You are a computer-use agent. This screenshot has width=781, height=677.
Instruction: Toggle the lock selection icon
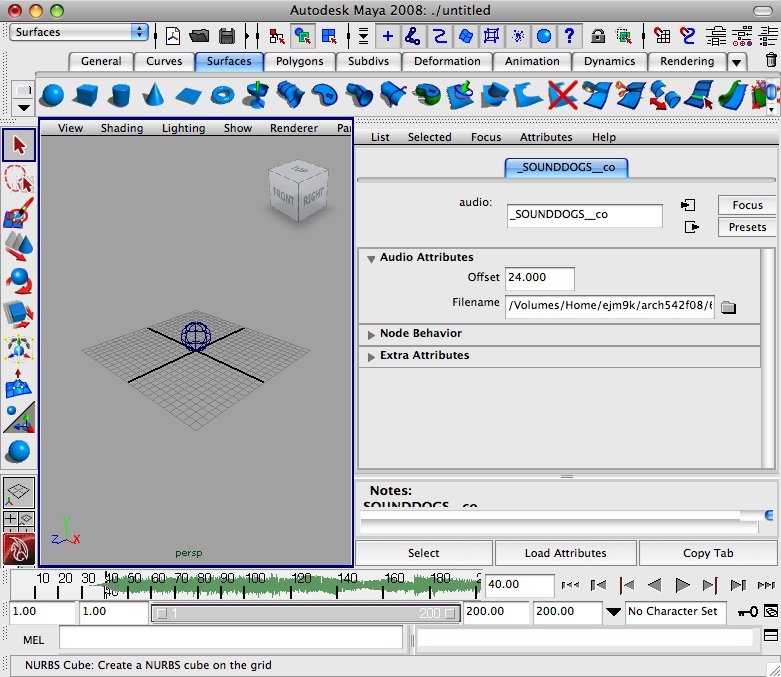pos(598,36)
